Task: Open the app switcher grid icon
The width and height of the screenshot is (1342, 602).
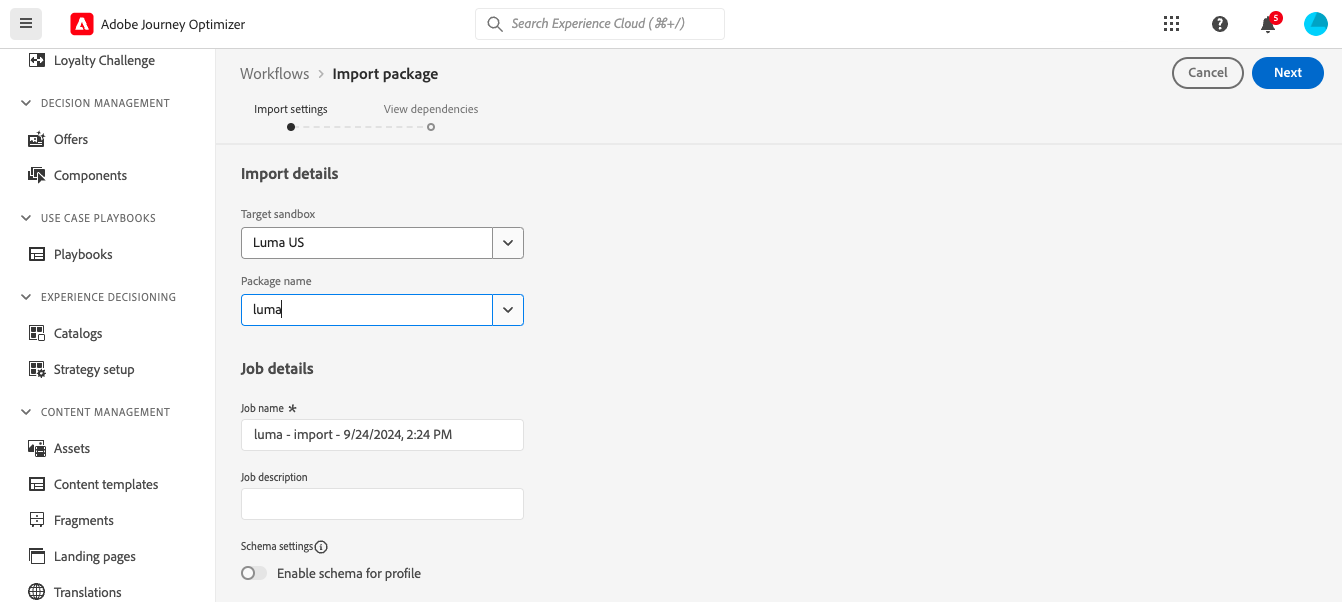Action: (1172, 24)
